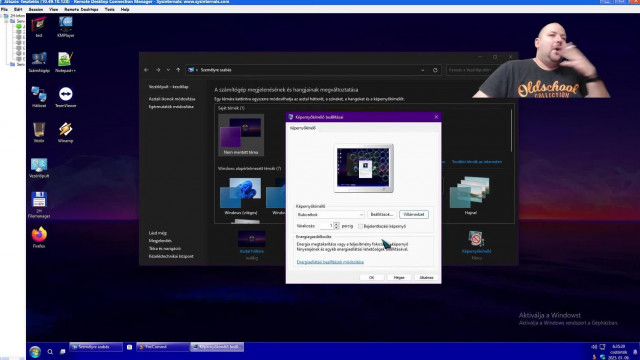This screenshot has height=360, width=640.
Task: Open the recent locations dropdown arrow
Action: click(x=168, y=70)
